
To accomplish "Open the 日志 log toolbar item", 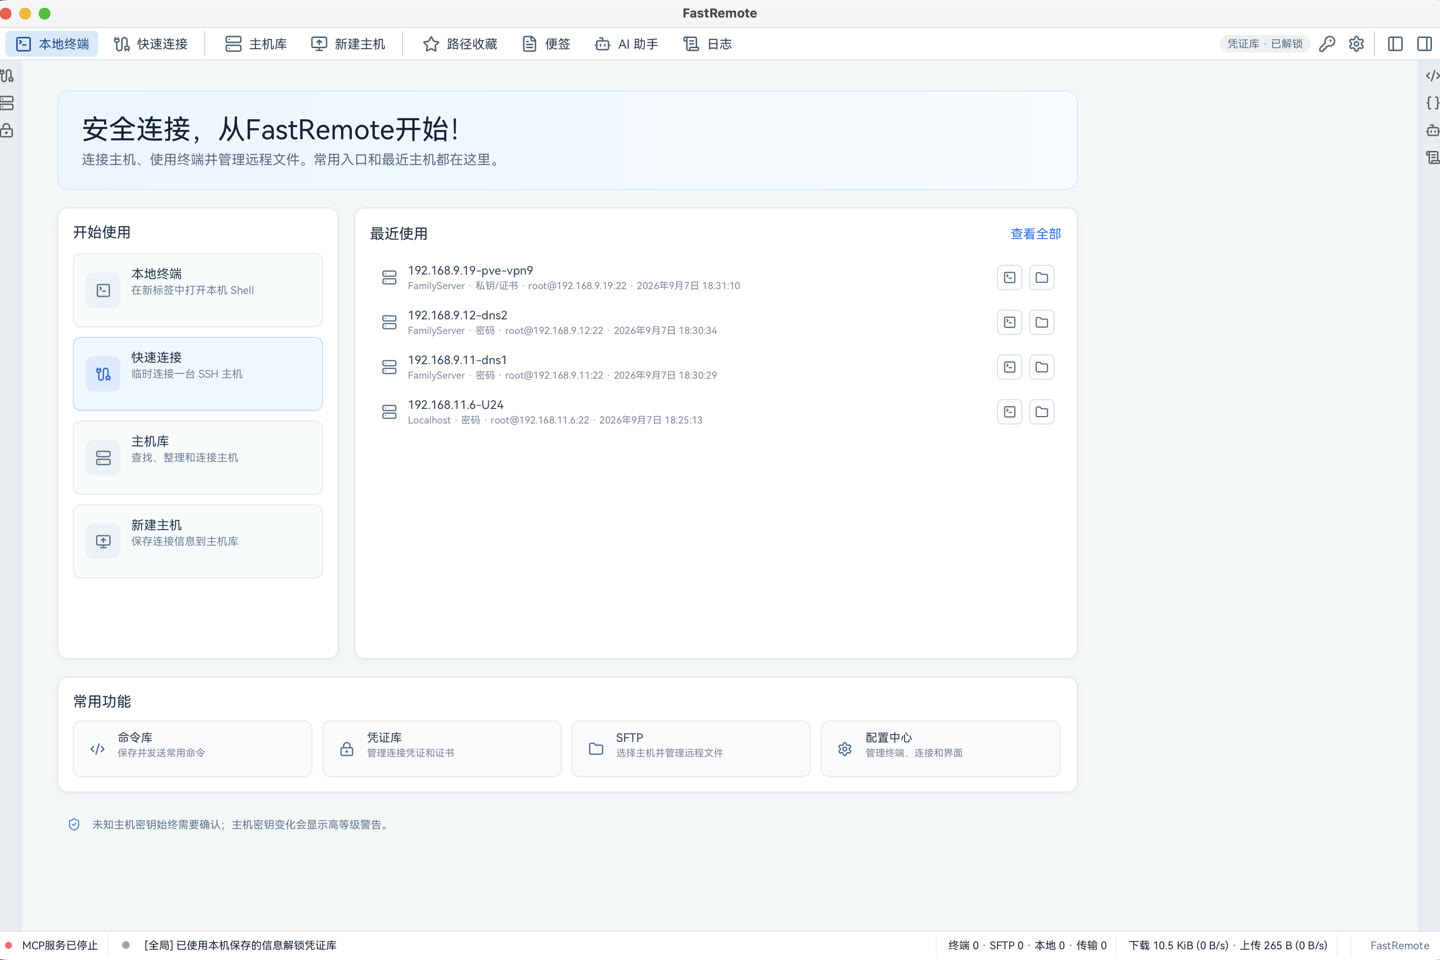I will (707, 44).
